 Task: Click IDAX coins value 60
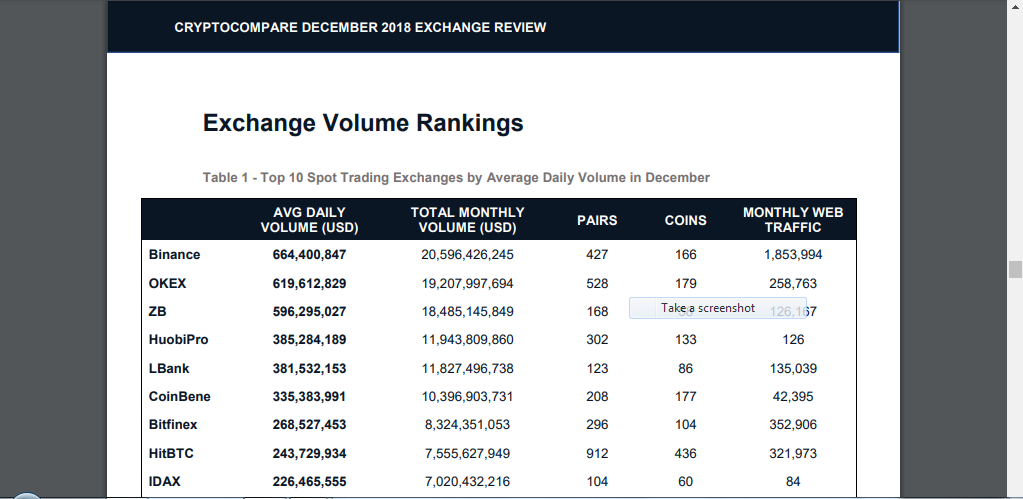coord(685,481)
